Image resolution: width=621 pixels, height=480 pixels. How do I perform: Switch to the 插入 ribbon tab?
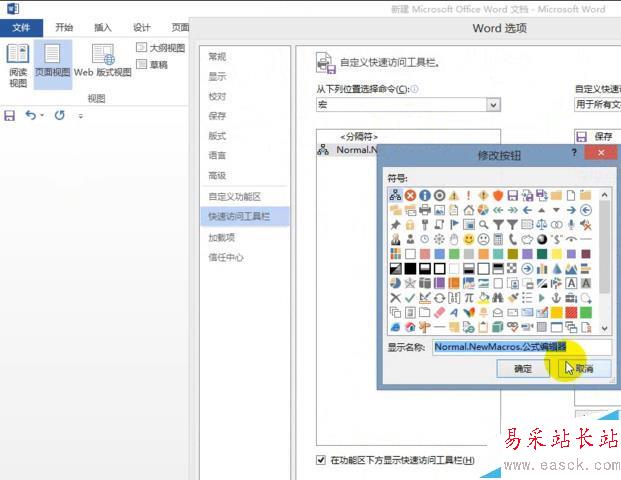tap(103, 27)
